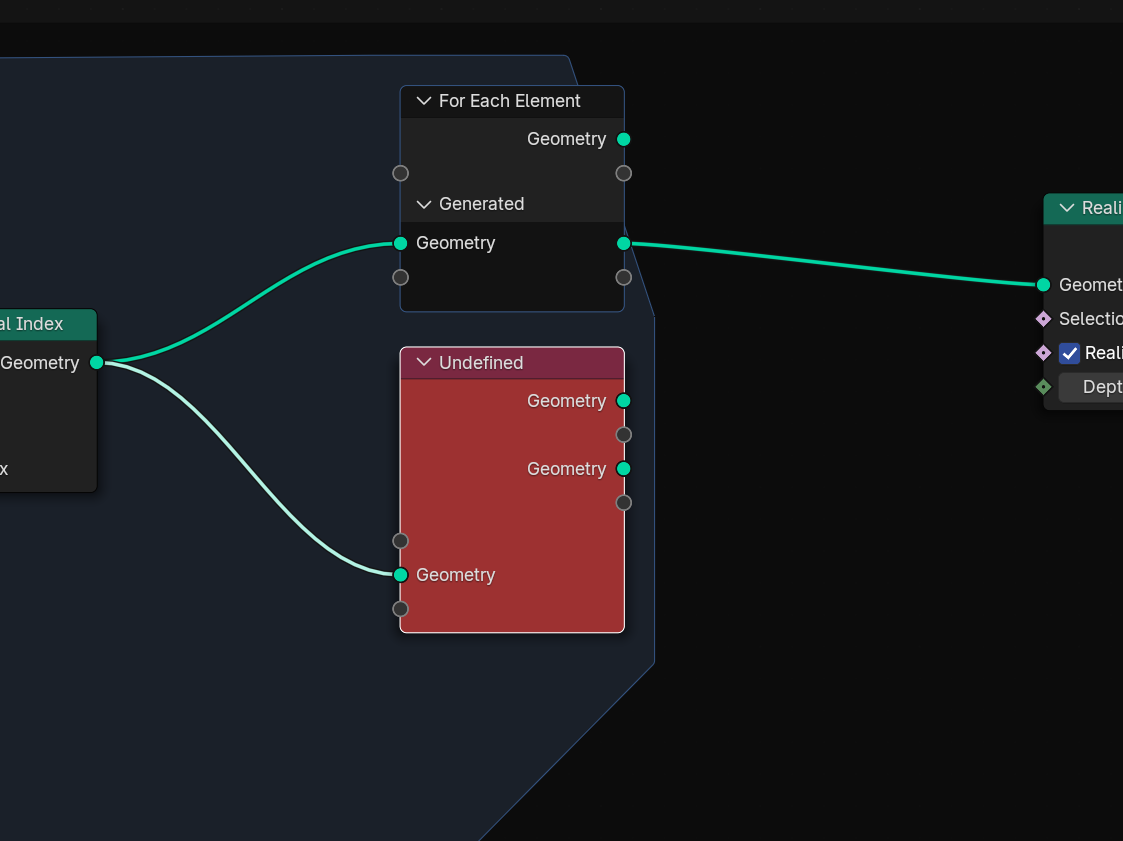
Task: Select the Index node header
Action: 48,325
